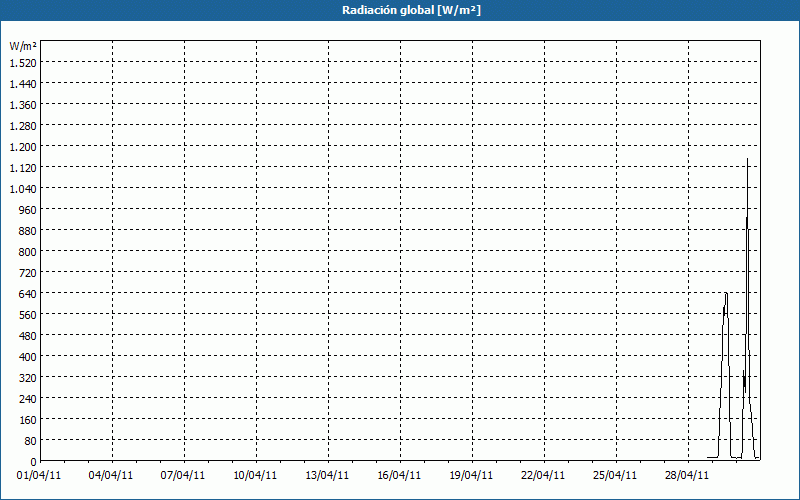
Task: Select the 1.440 y-axis value
Action: [23, 84]
